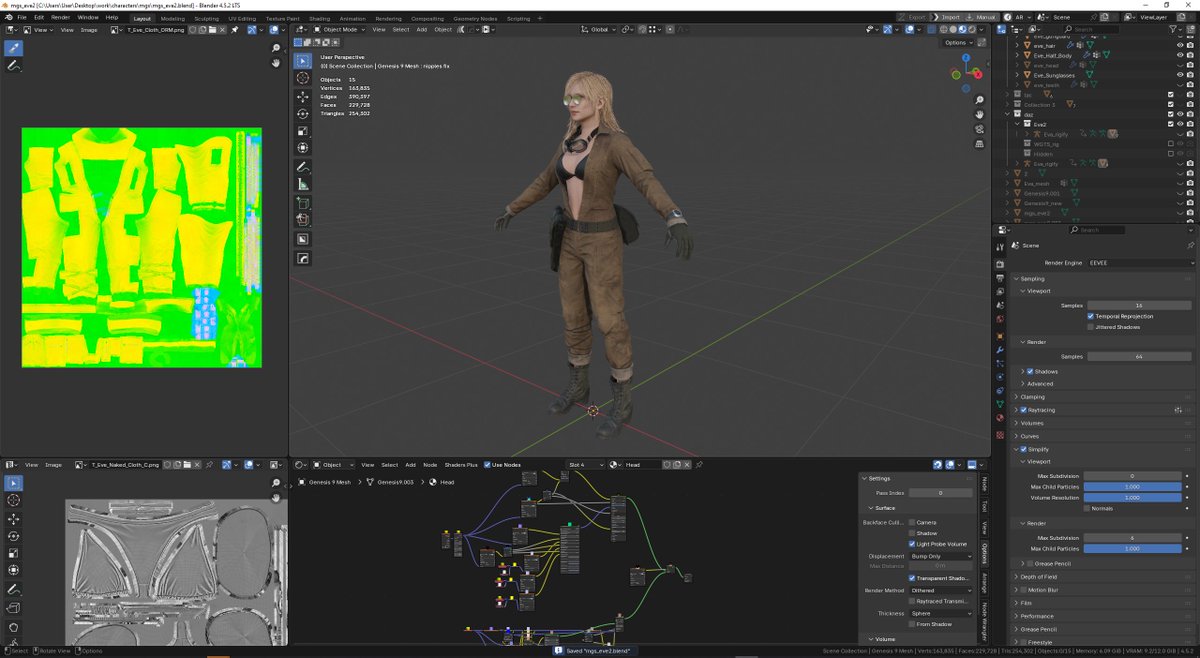
Task: Open the Render properties tab icon
Action: pos(1000,264)
